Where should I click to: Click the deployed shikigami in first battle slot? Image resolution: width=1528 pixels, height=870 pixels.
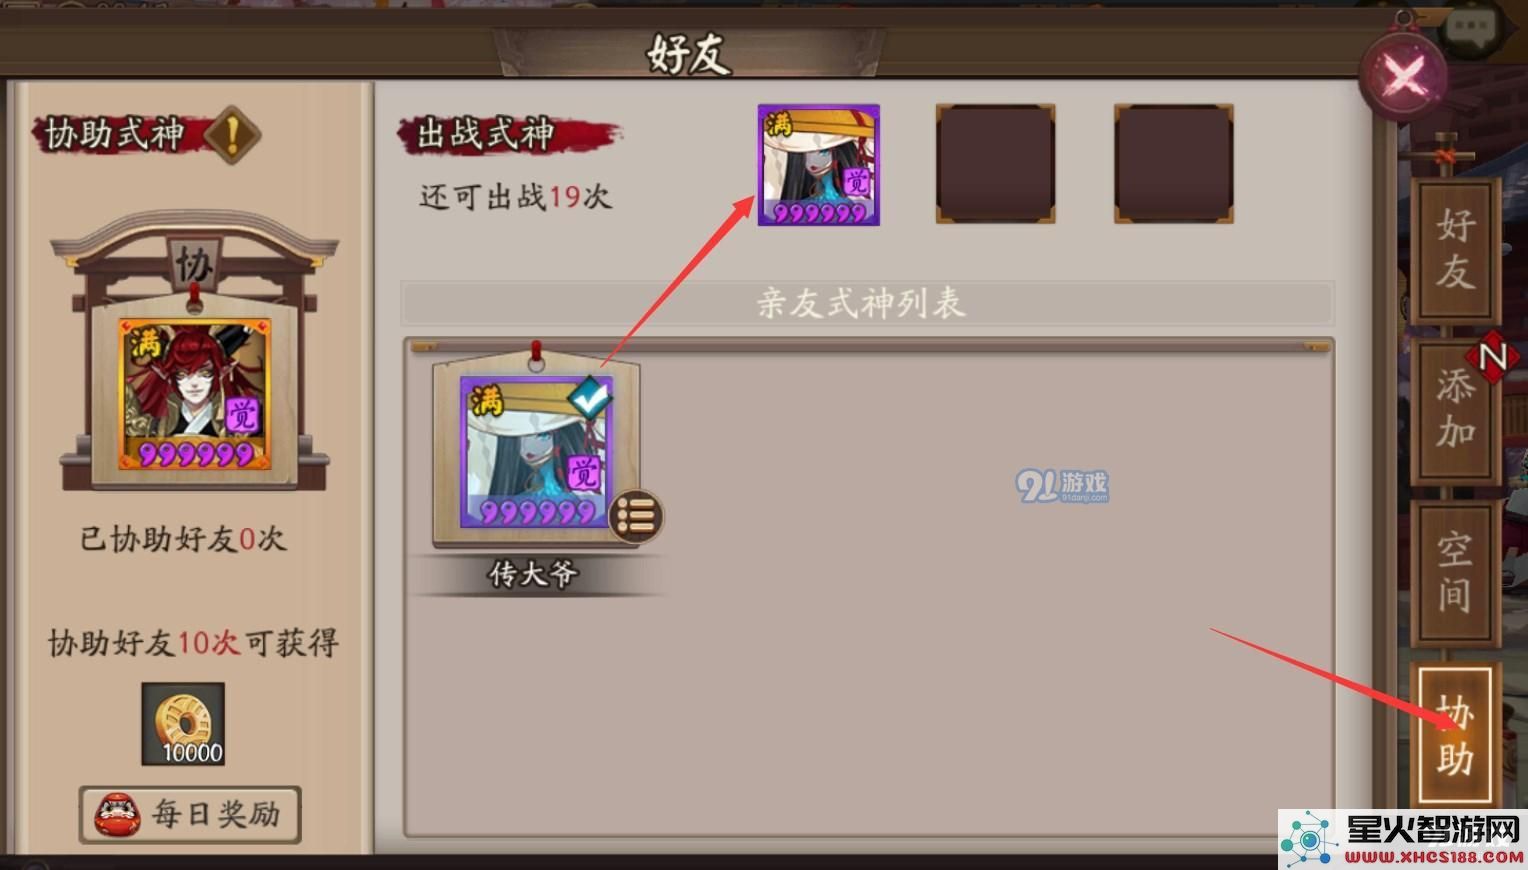pos(819,165)
